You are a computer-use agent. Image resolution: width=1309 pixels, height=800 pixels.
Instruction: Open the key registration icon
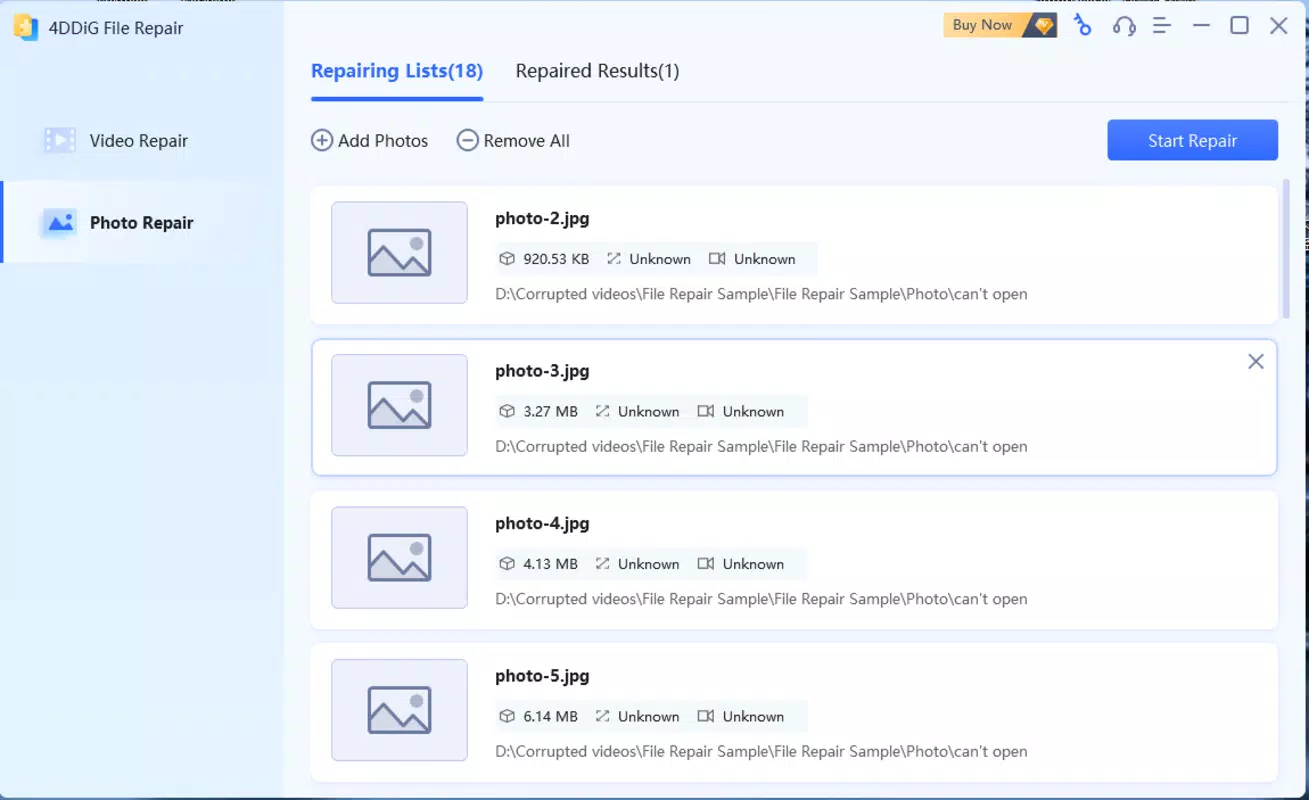(x=1082, y=26)
